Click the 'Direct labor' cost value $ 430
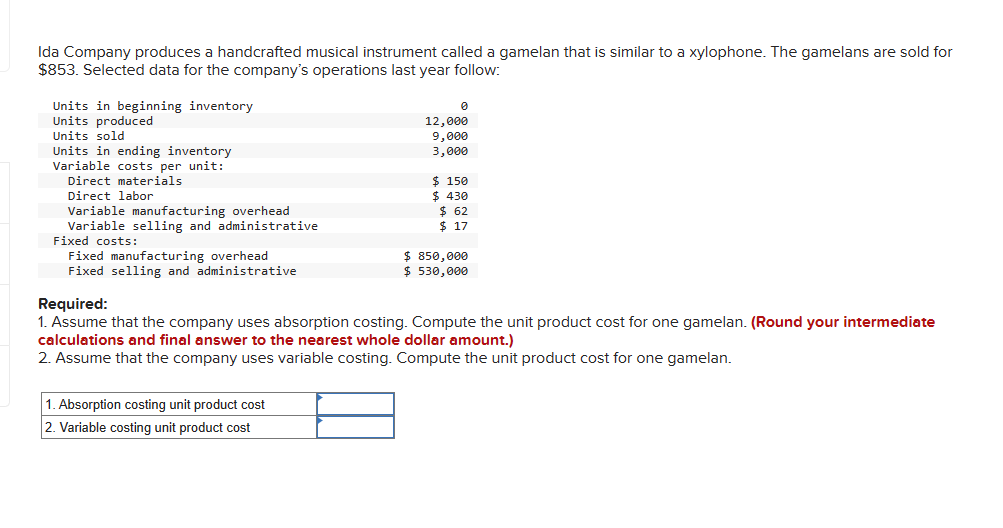1003x528 pixels. [450, 196]
